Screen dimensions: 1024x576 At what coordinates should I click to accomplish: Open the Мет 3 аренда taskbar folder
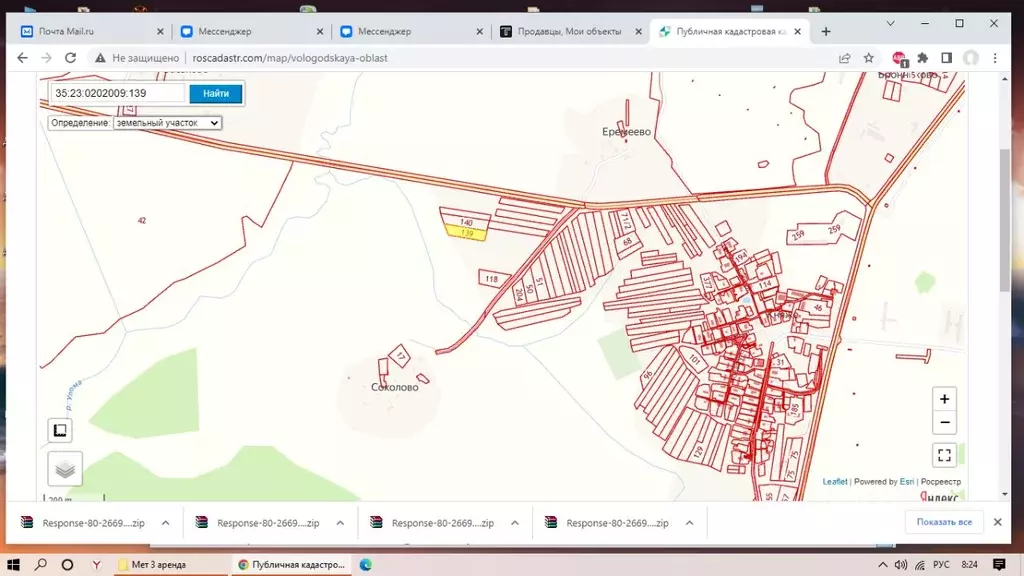click(x=159, y=565)
